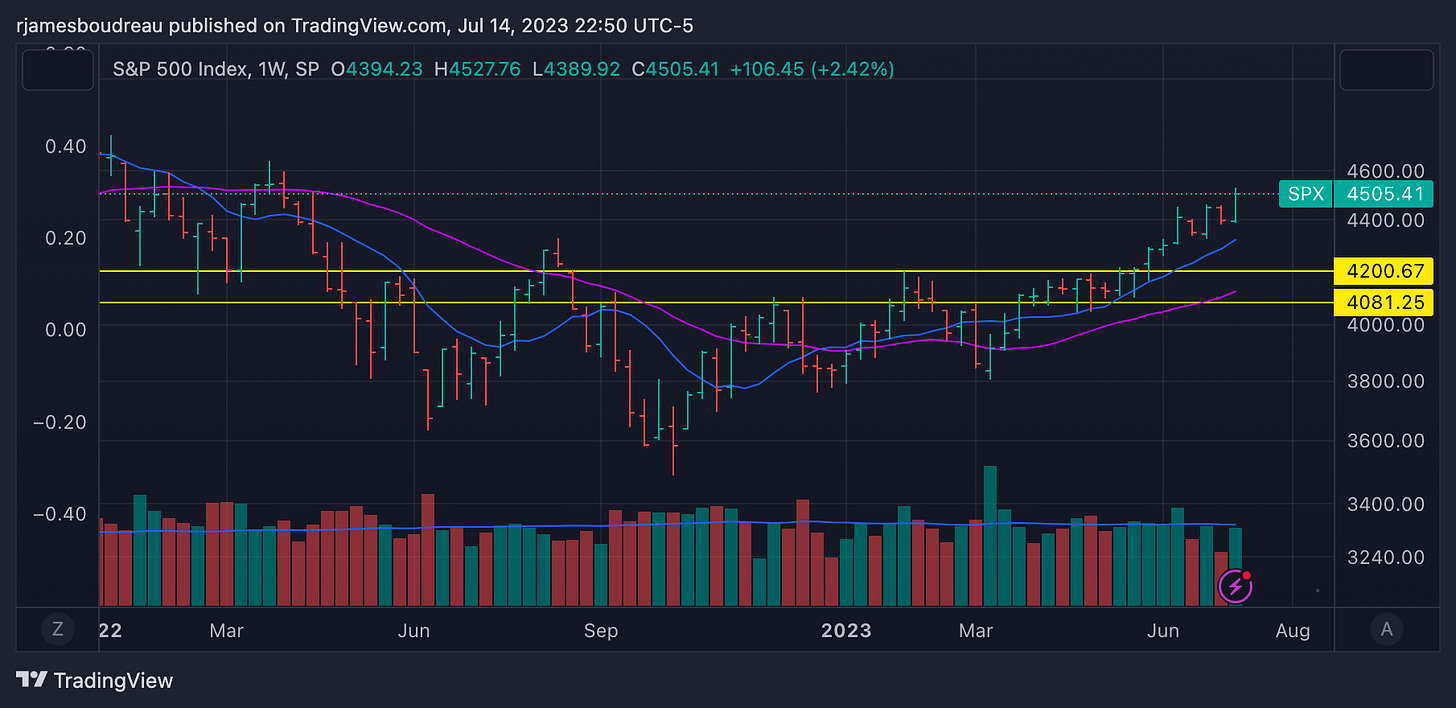Click the open value O4394.23
This screenshot has width=1456, height=708.
click(x=377, y=69)
